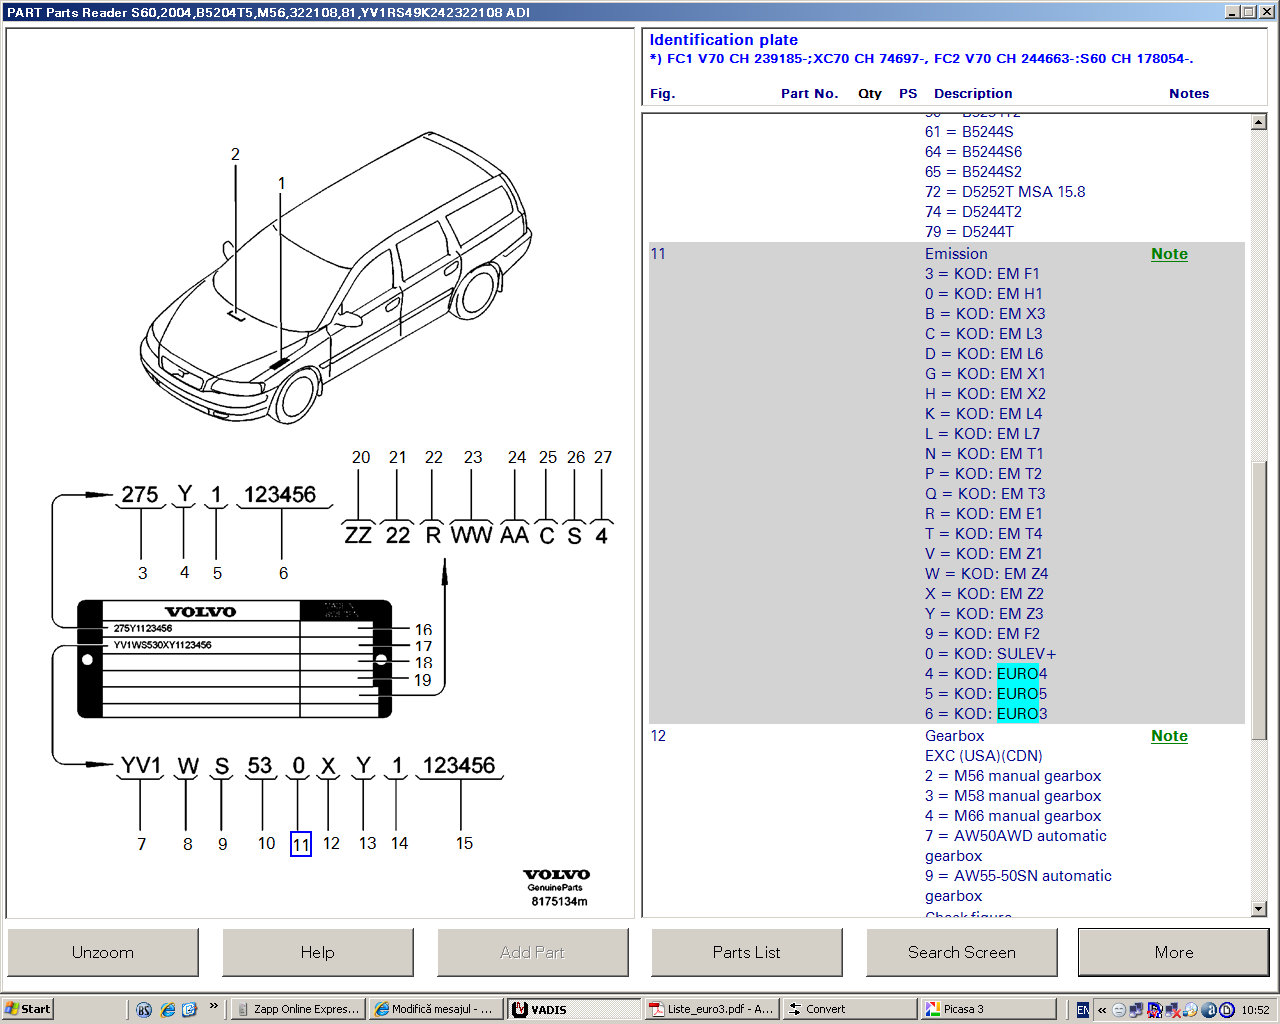This screenshot has width=1280, height=1024.
Task: Select callout number 27 in diagram
Action: 603,457
